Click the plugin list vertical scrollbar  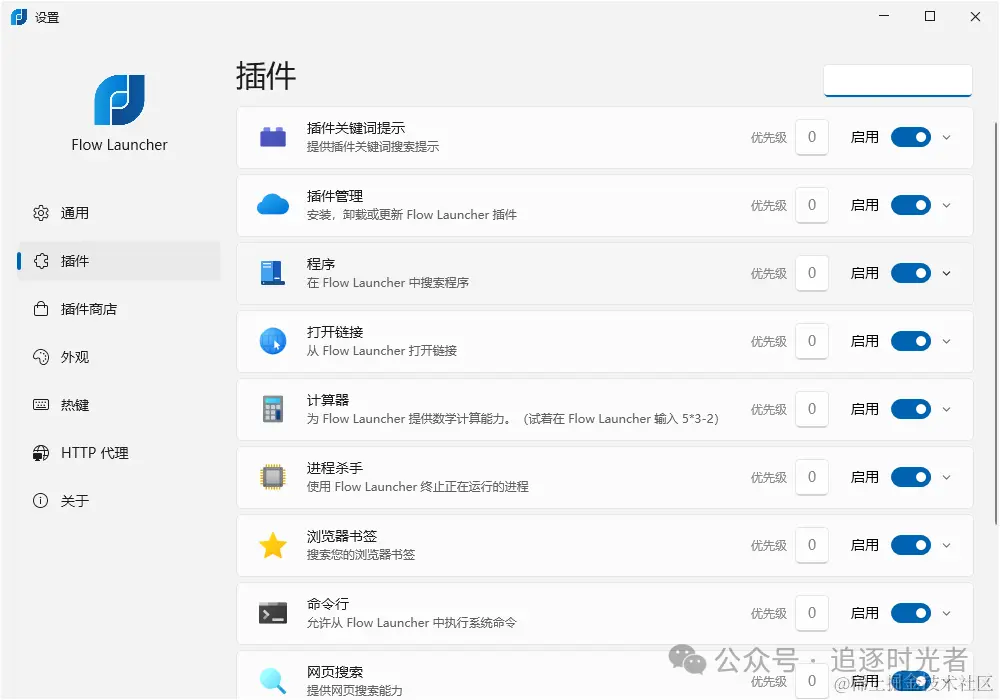click(x=996, y=323)
